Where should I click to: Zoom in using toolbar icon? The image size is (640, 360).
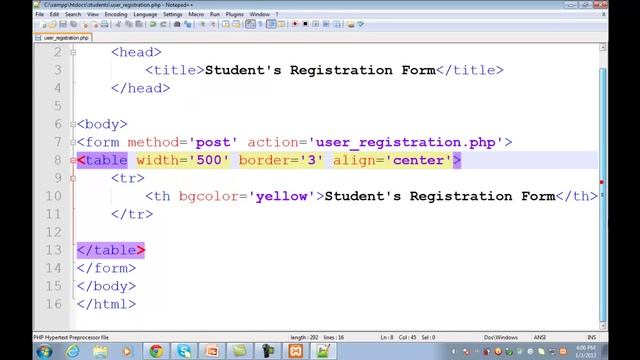coord(203,24)
